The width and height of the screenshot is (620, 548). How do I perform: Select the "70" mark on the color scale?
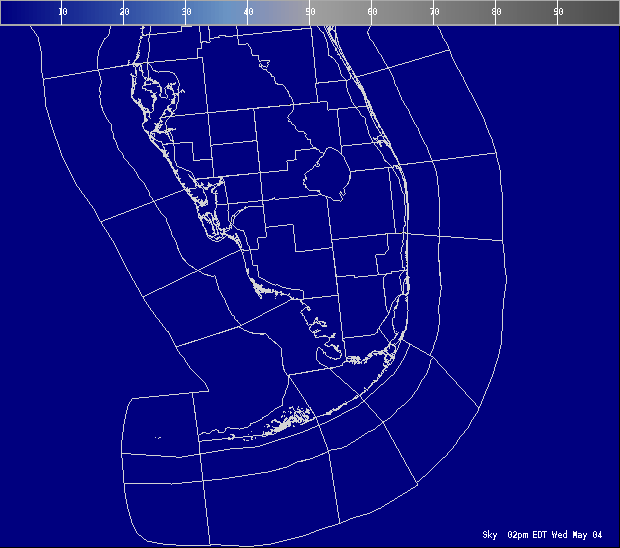point(434,12)
